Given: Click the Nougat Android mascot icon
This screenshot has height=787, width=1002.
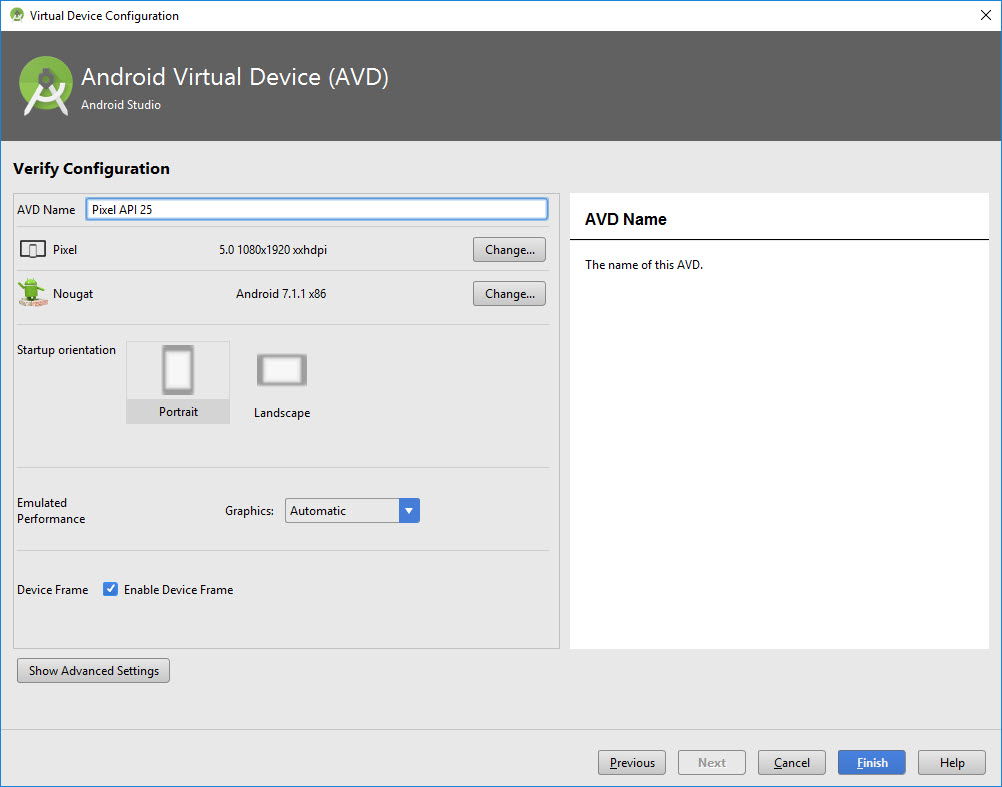Looking at the screenshot, I should coord(32,292).
